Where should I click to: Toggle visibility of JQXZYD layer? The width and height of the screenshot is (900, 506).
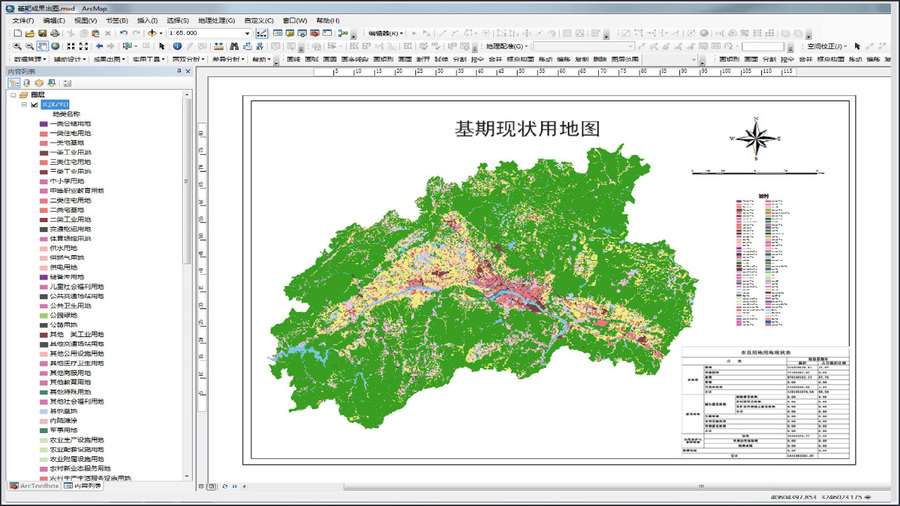tap(34, 104)
